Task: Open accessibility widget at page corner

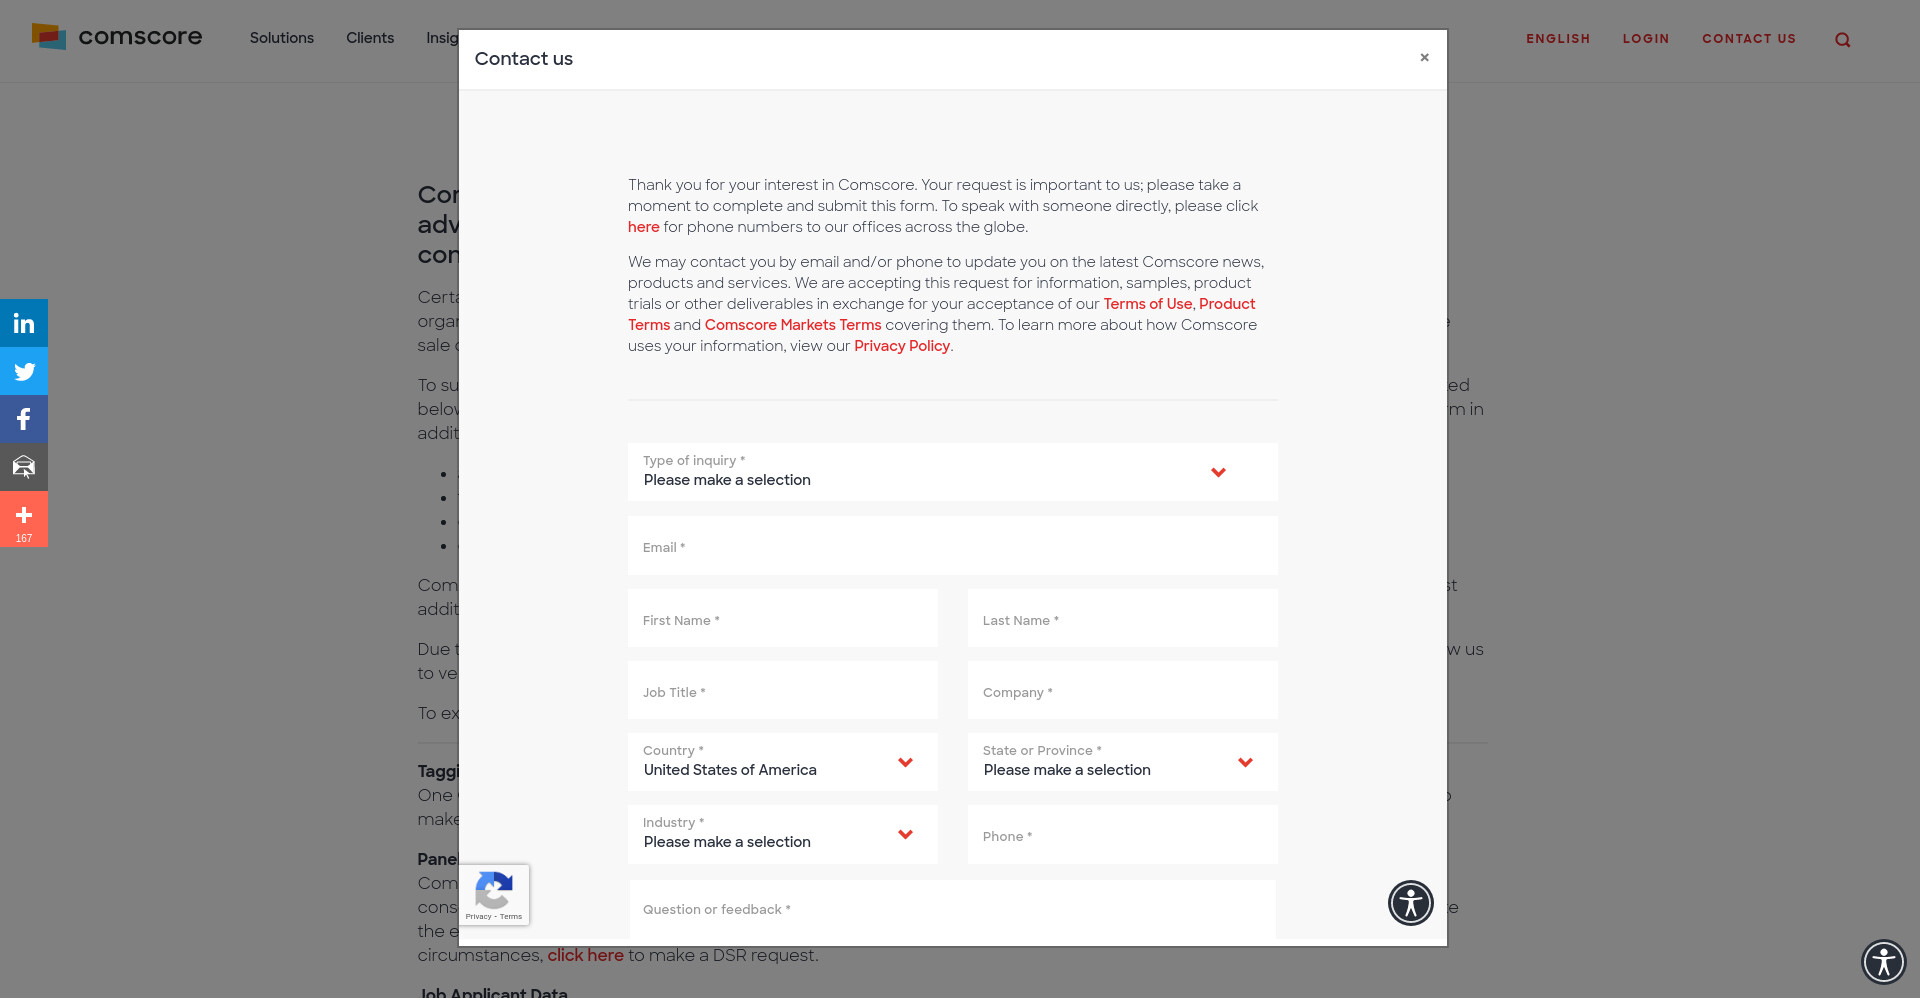Action: [1884, 962]
